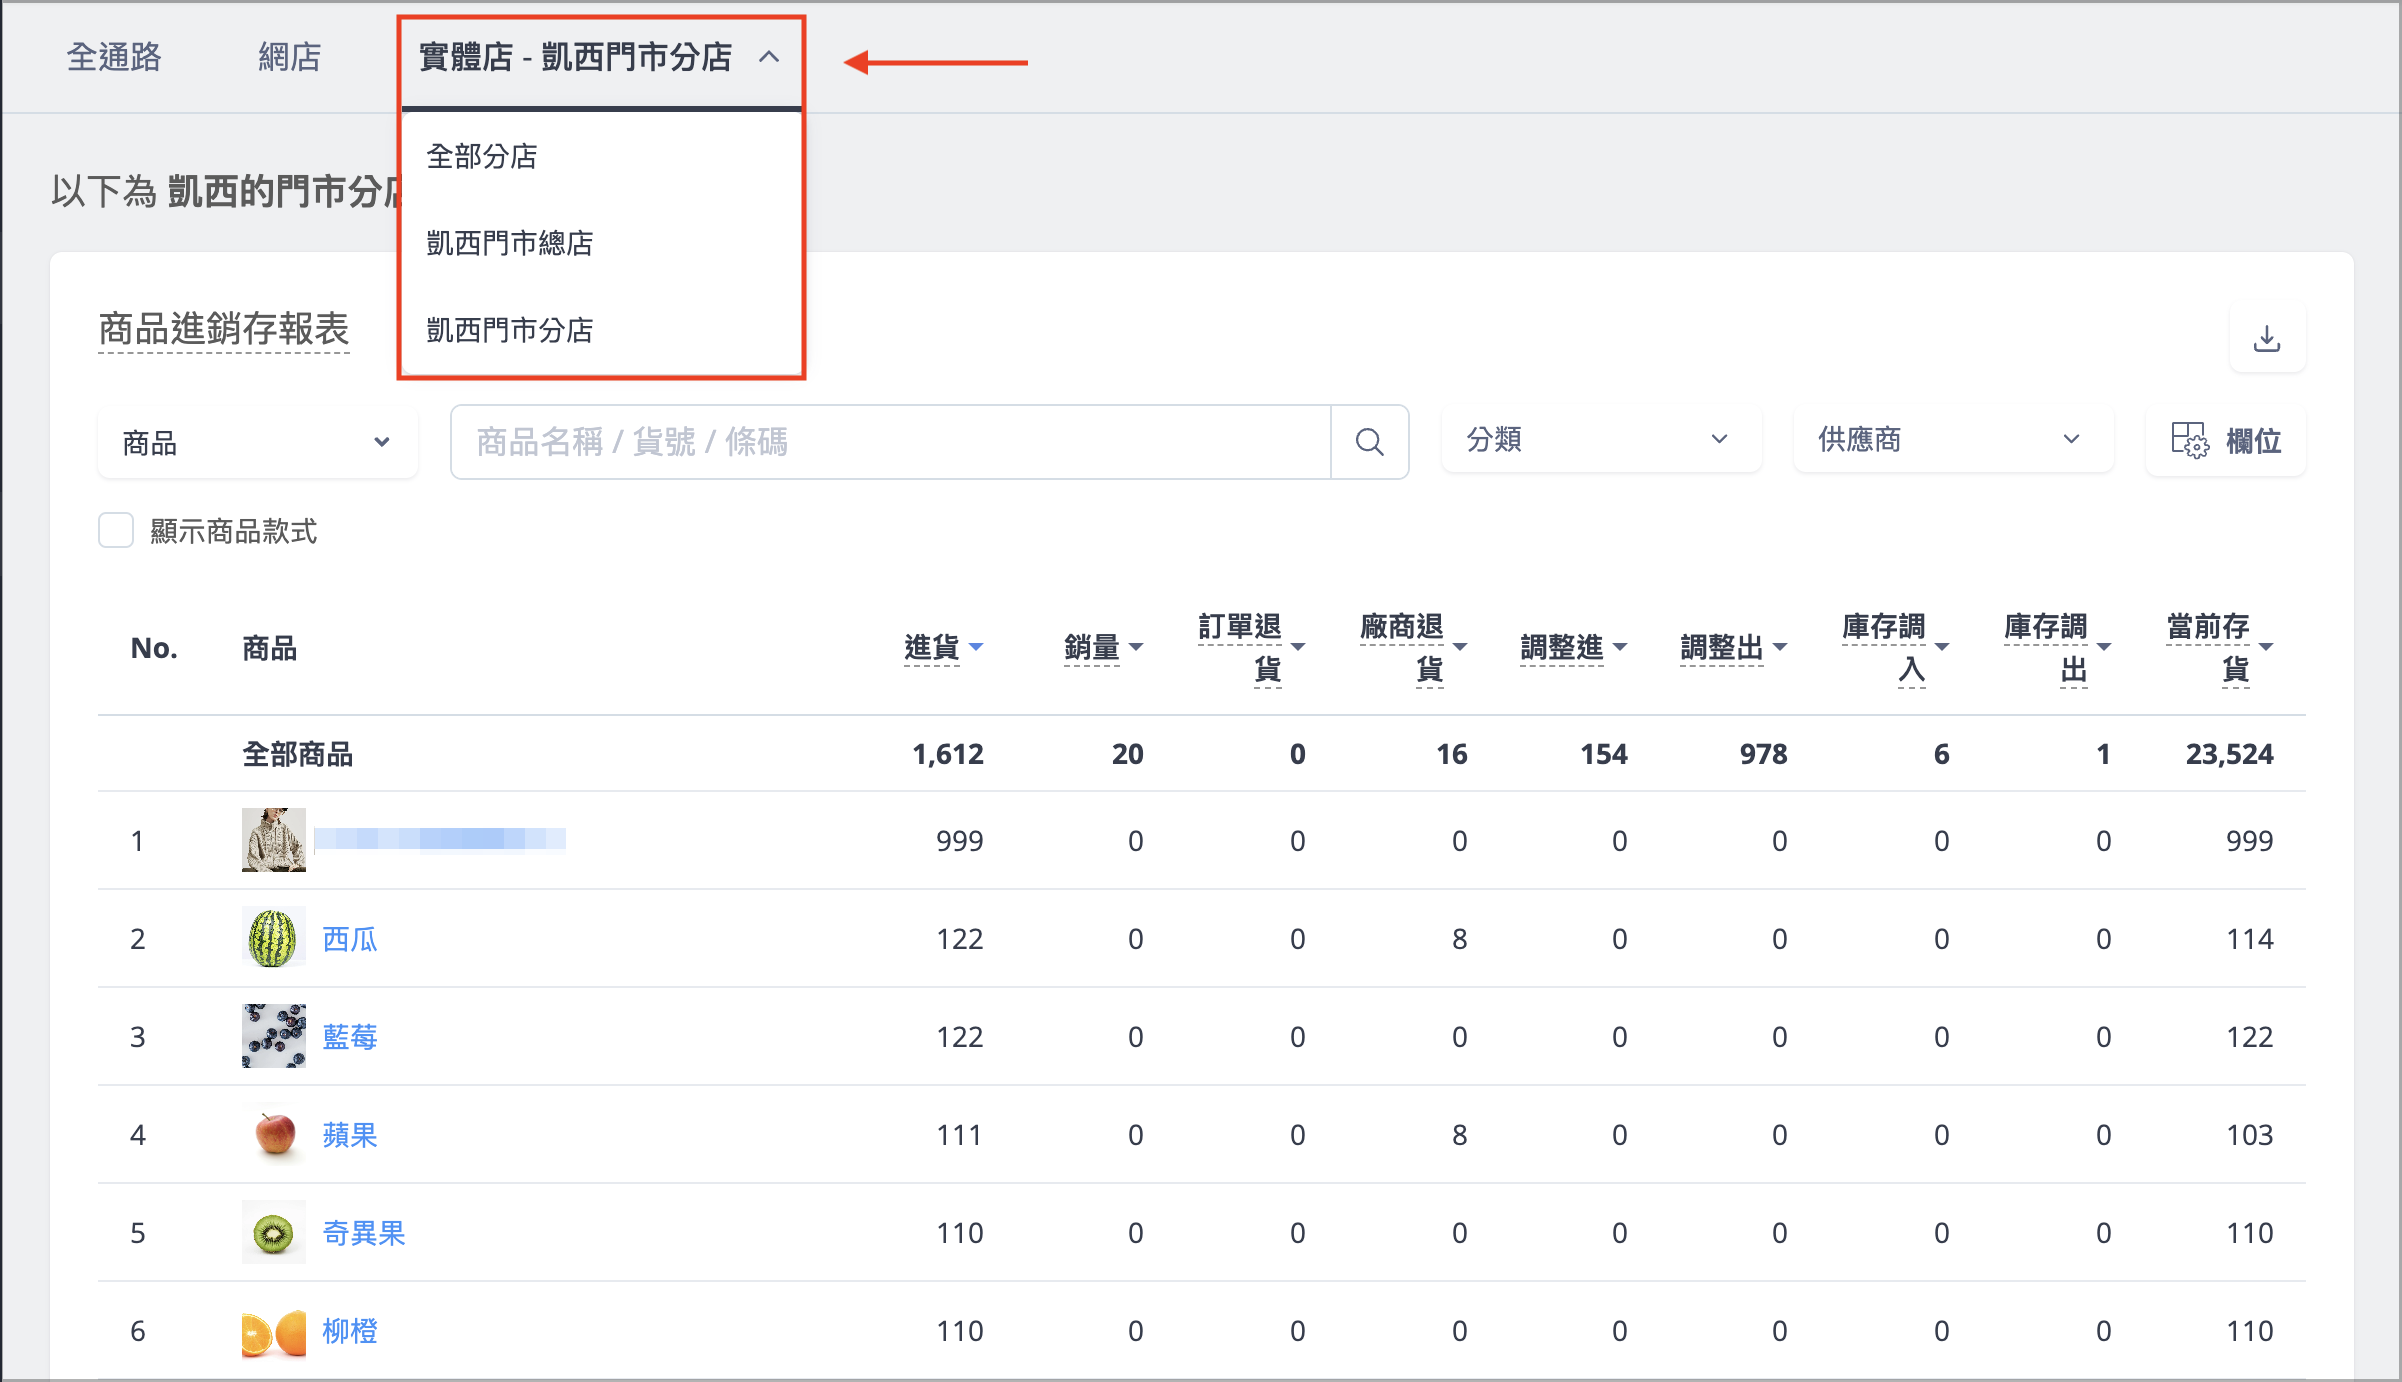This screenshot has height=1382, width=2402.
Task: Click the download report icon
Action: coord(2267,339)
